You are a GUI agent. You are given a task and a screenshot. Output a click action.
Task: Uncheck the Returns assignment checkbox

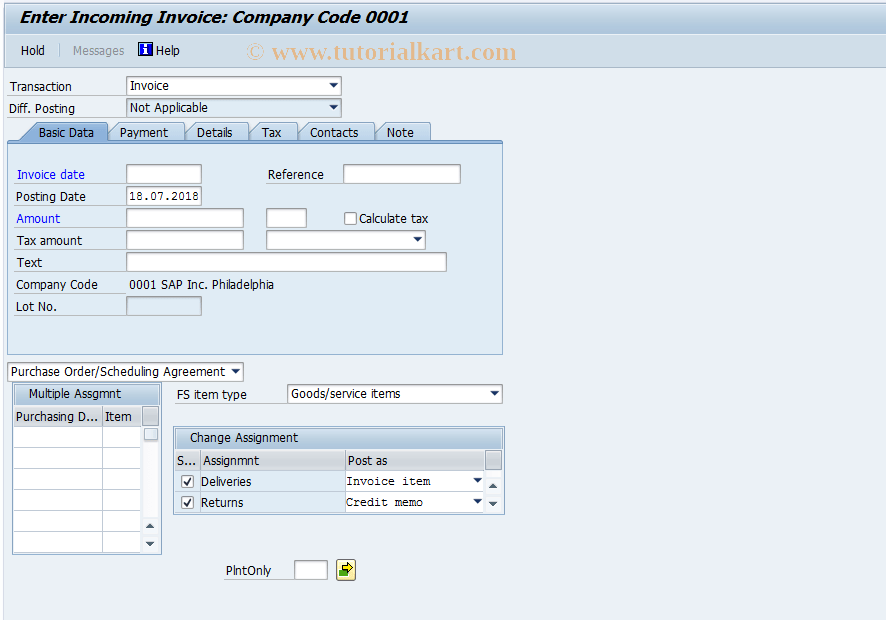pos(187,502)
